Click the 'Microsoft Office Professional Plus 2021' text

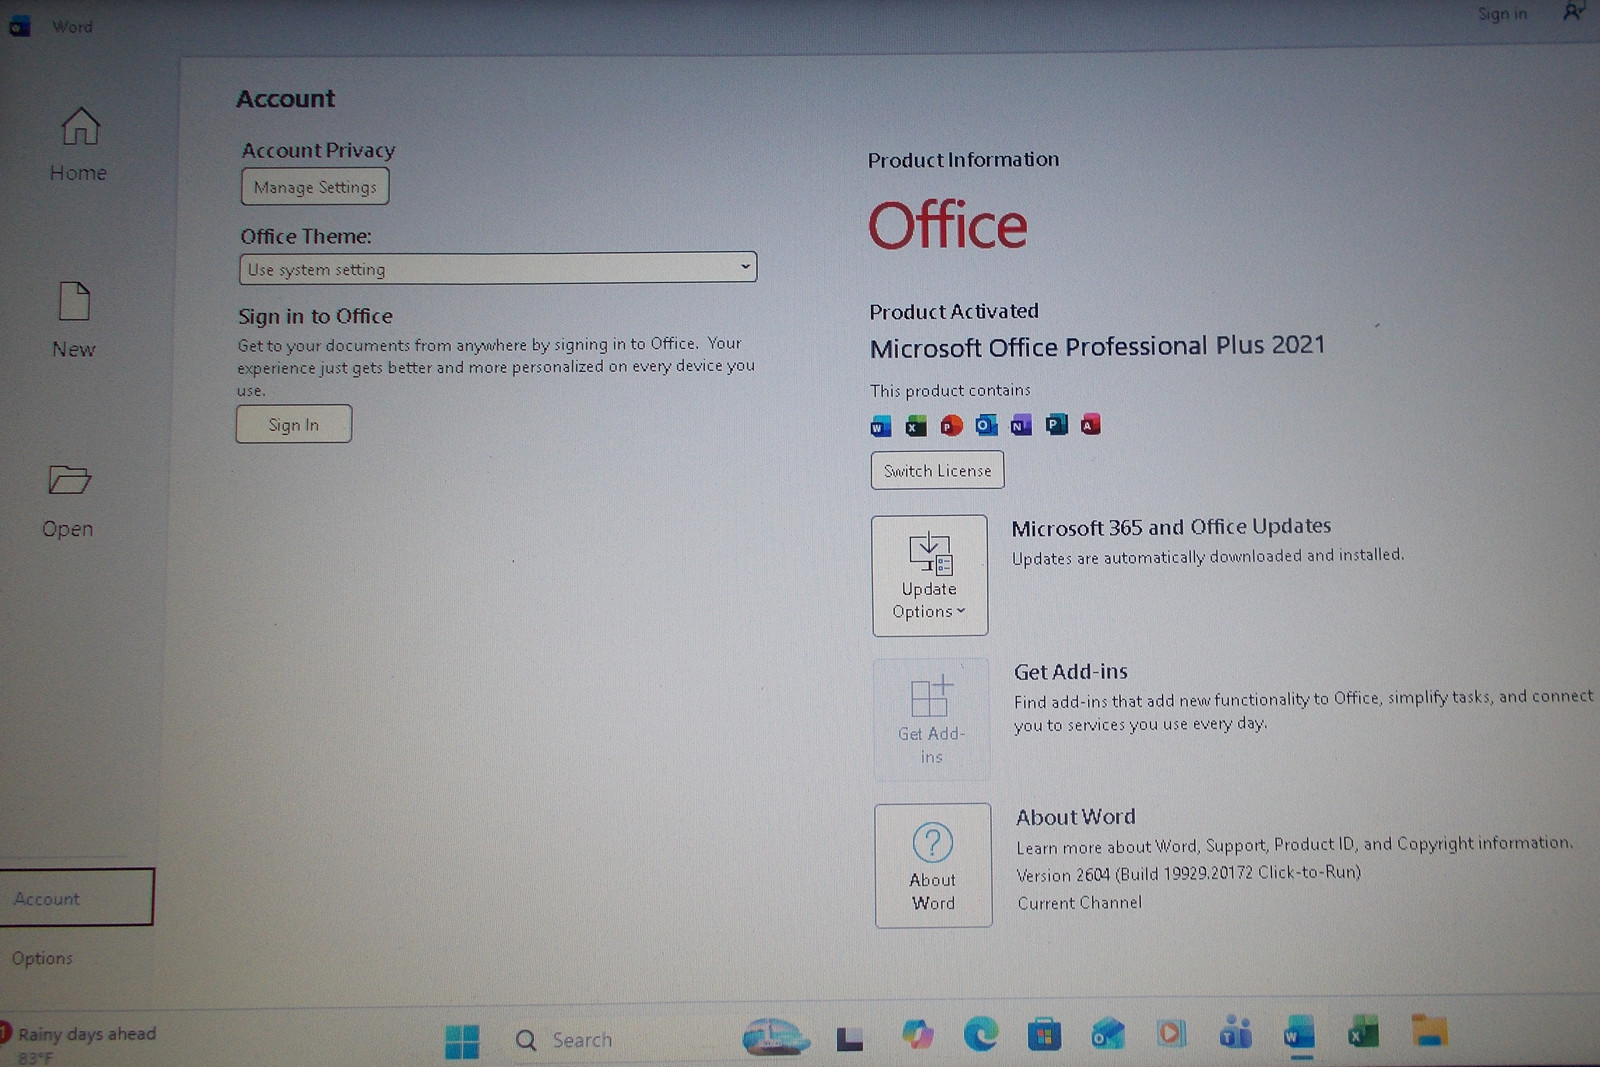click(x=1097, y=346)
